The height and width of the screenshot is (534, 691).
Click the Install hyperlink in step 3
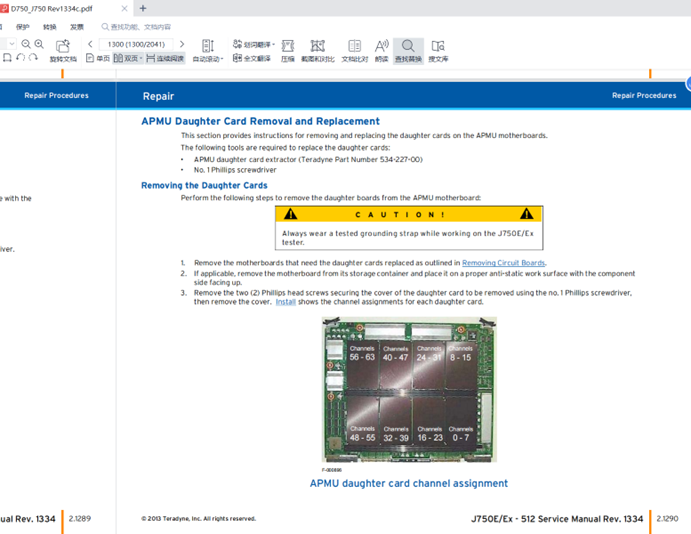tap(285, 301)
